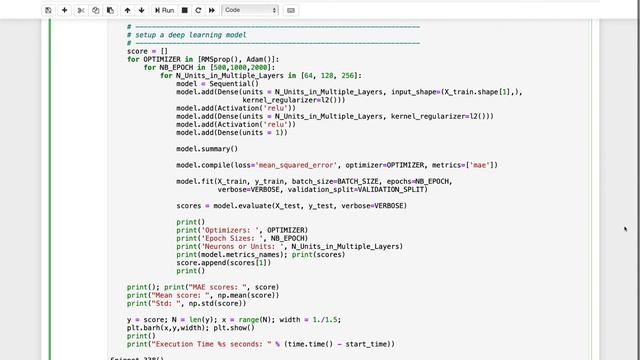Viewport: 640px width, 360px height.
Task: Restart the kernel
Action: point(198,10)
